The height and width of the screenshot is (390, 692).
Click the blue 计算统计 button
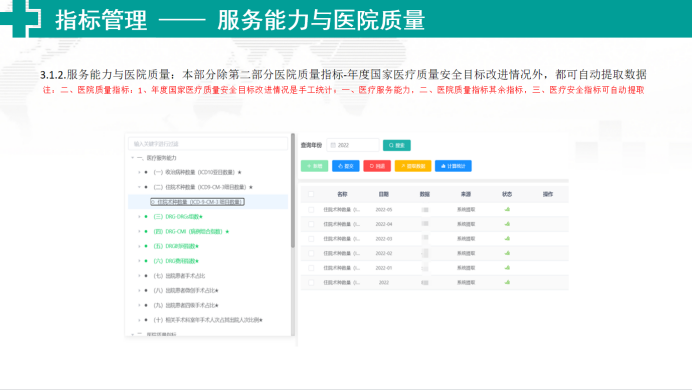click(x=453, y=166)
